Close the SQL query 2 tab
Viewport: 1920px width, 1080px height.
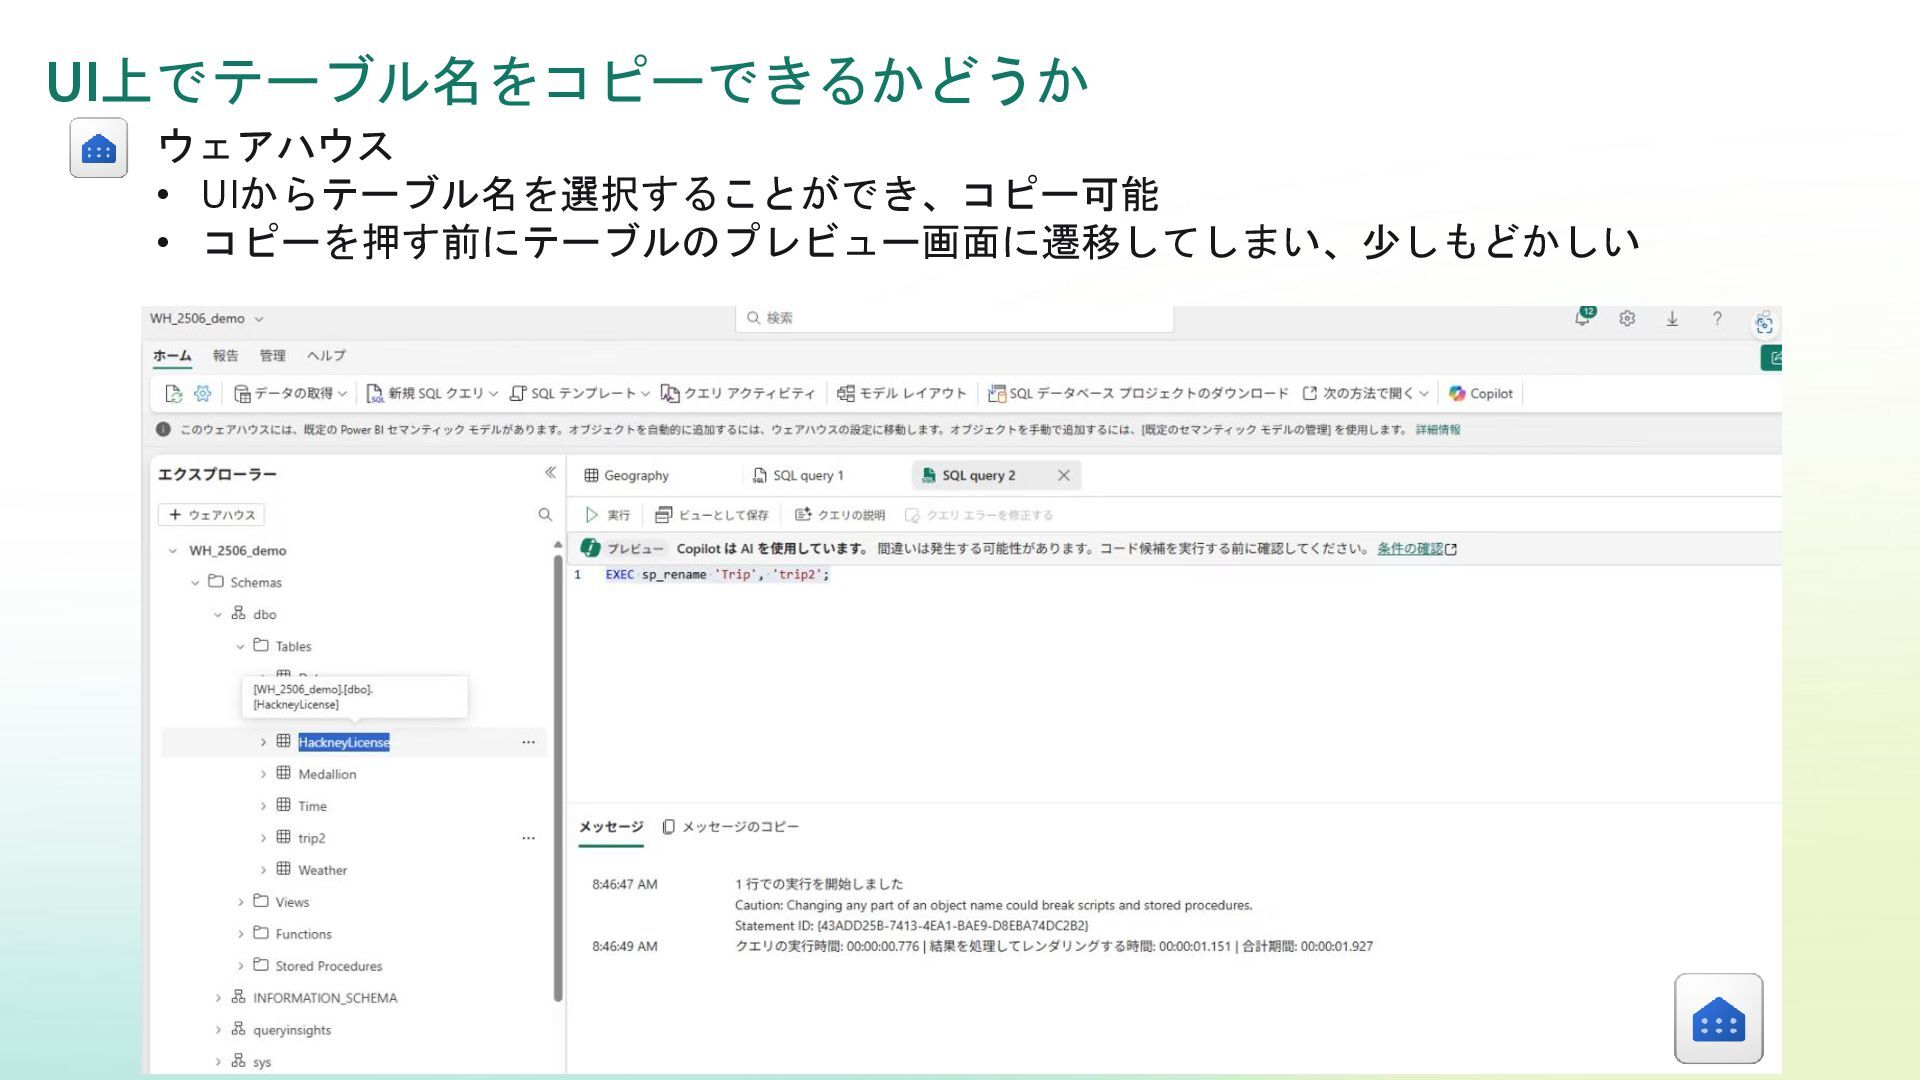[x=1064, y=476]
